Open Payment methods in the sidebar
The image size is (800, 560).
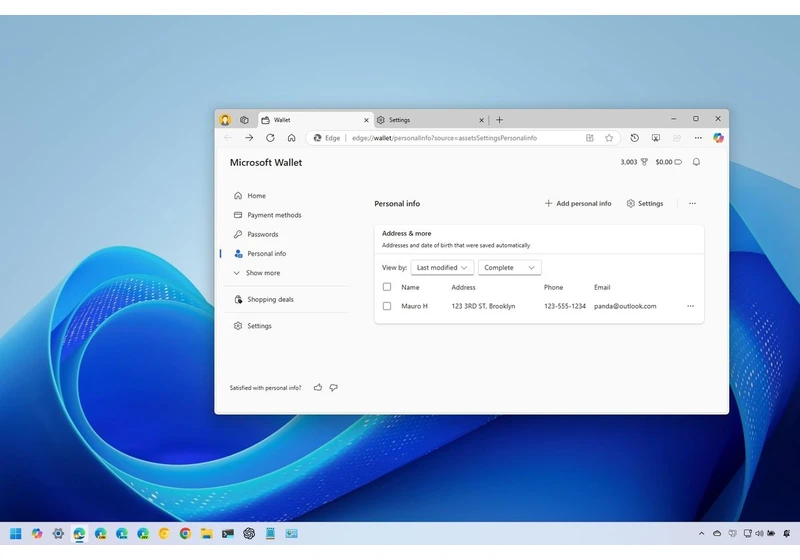[x=267, y=215]
